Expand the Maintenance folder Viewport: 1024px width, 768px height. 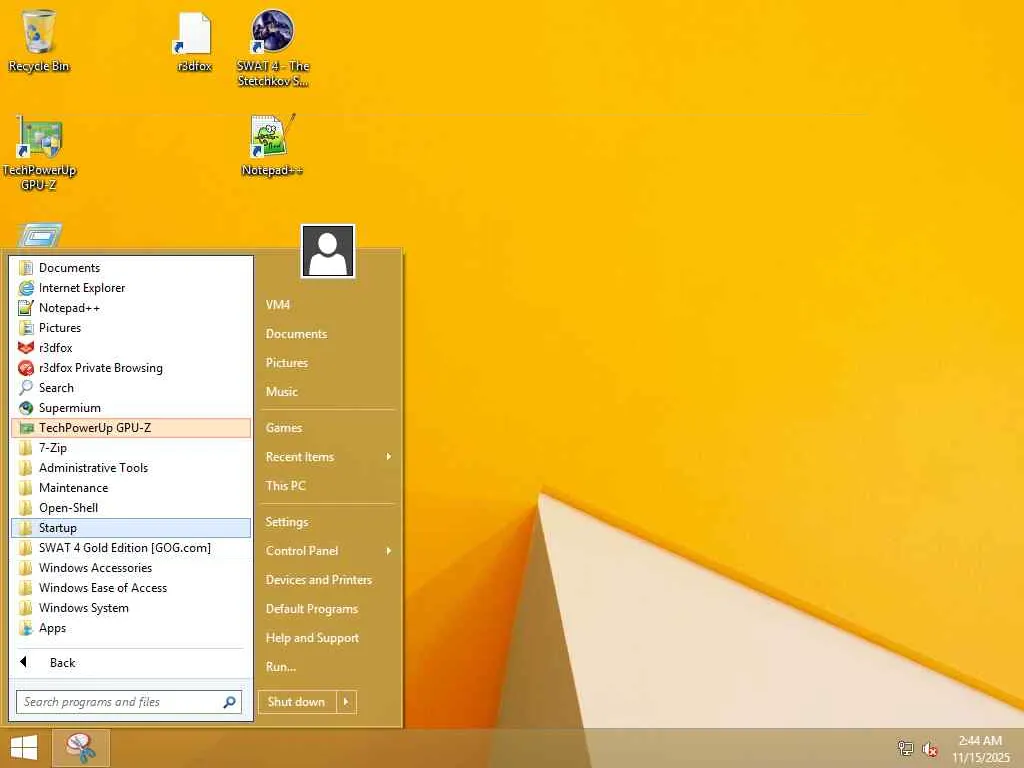[x=131, y=488]
